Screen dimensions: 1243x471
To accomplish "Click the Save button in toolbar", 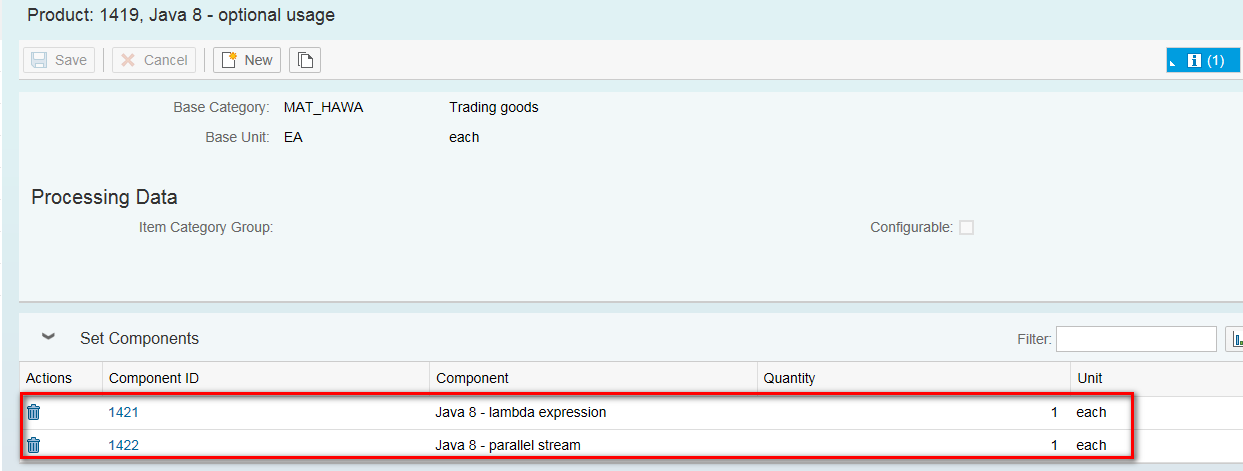I will point(59,60).
